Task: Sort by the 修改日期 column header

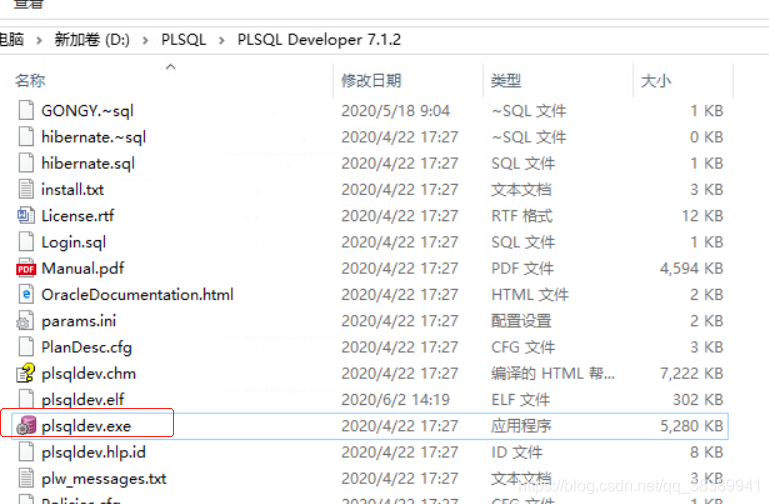Action: (x=371, y=80)
